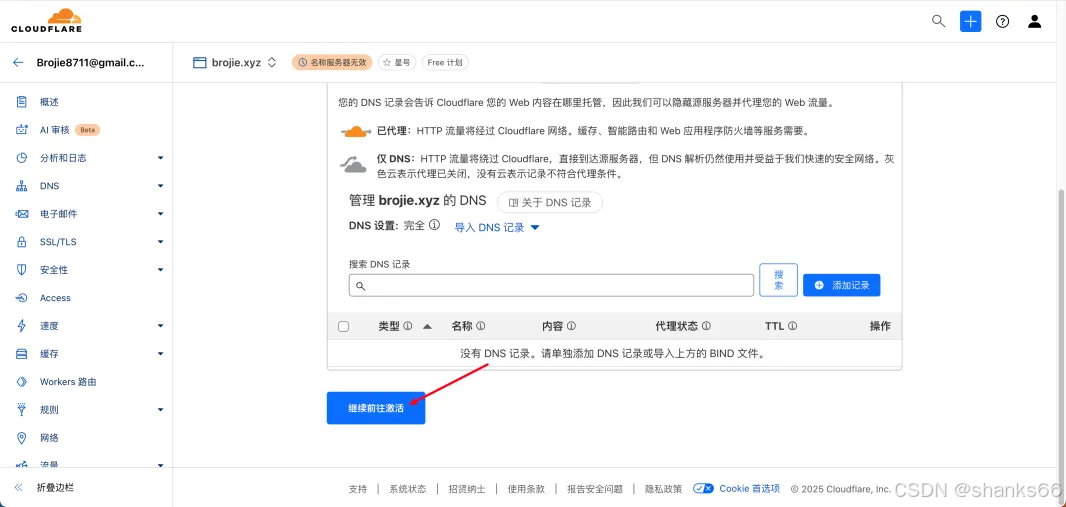Click 折叠边栏 label
The height and width of the screenshot is (507, 1066).
(55, 487)
